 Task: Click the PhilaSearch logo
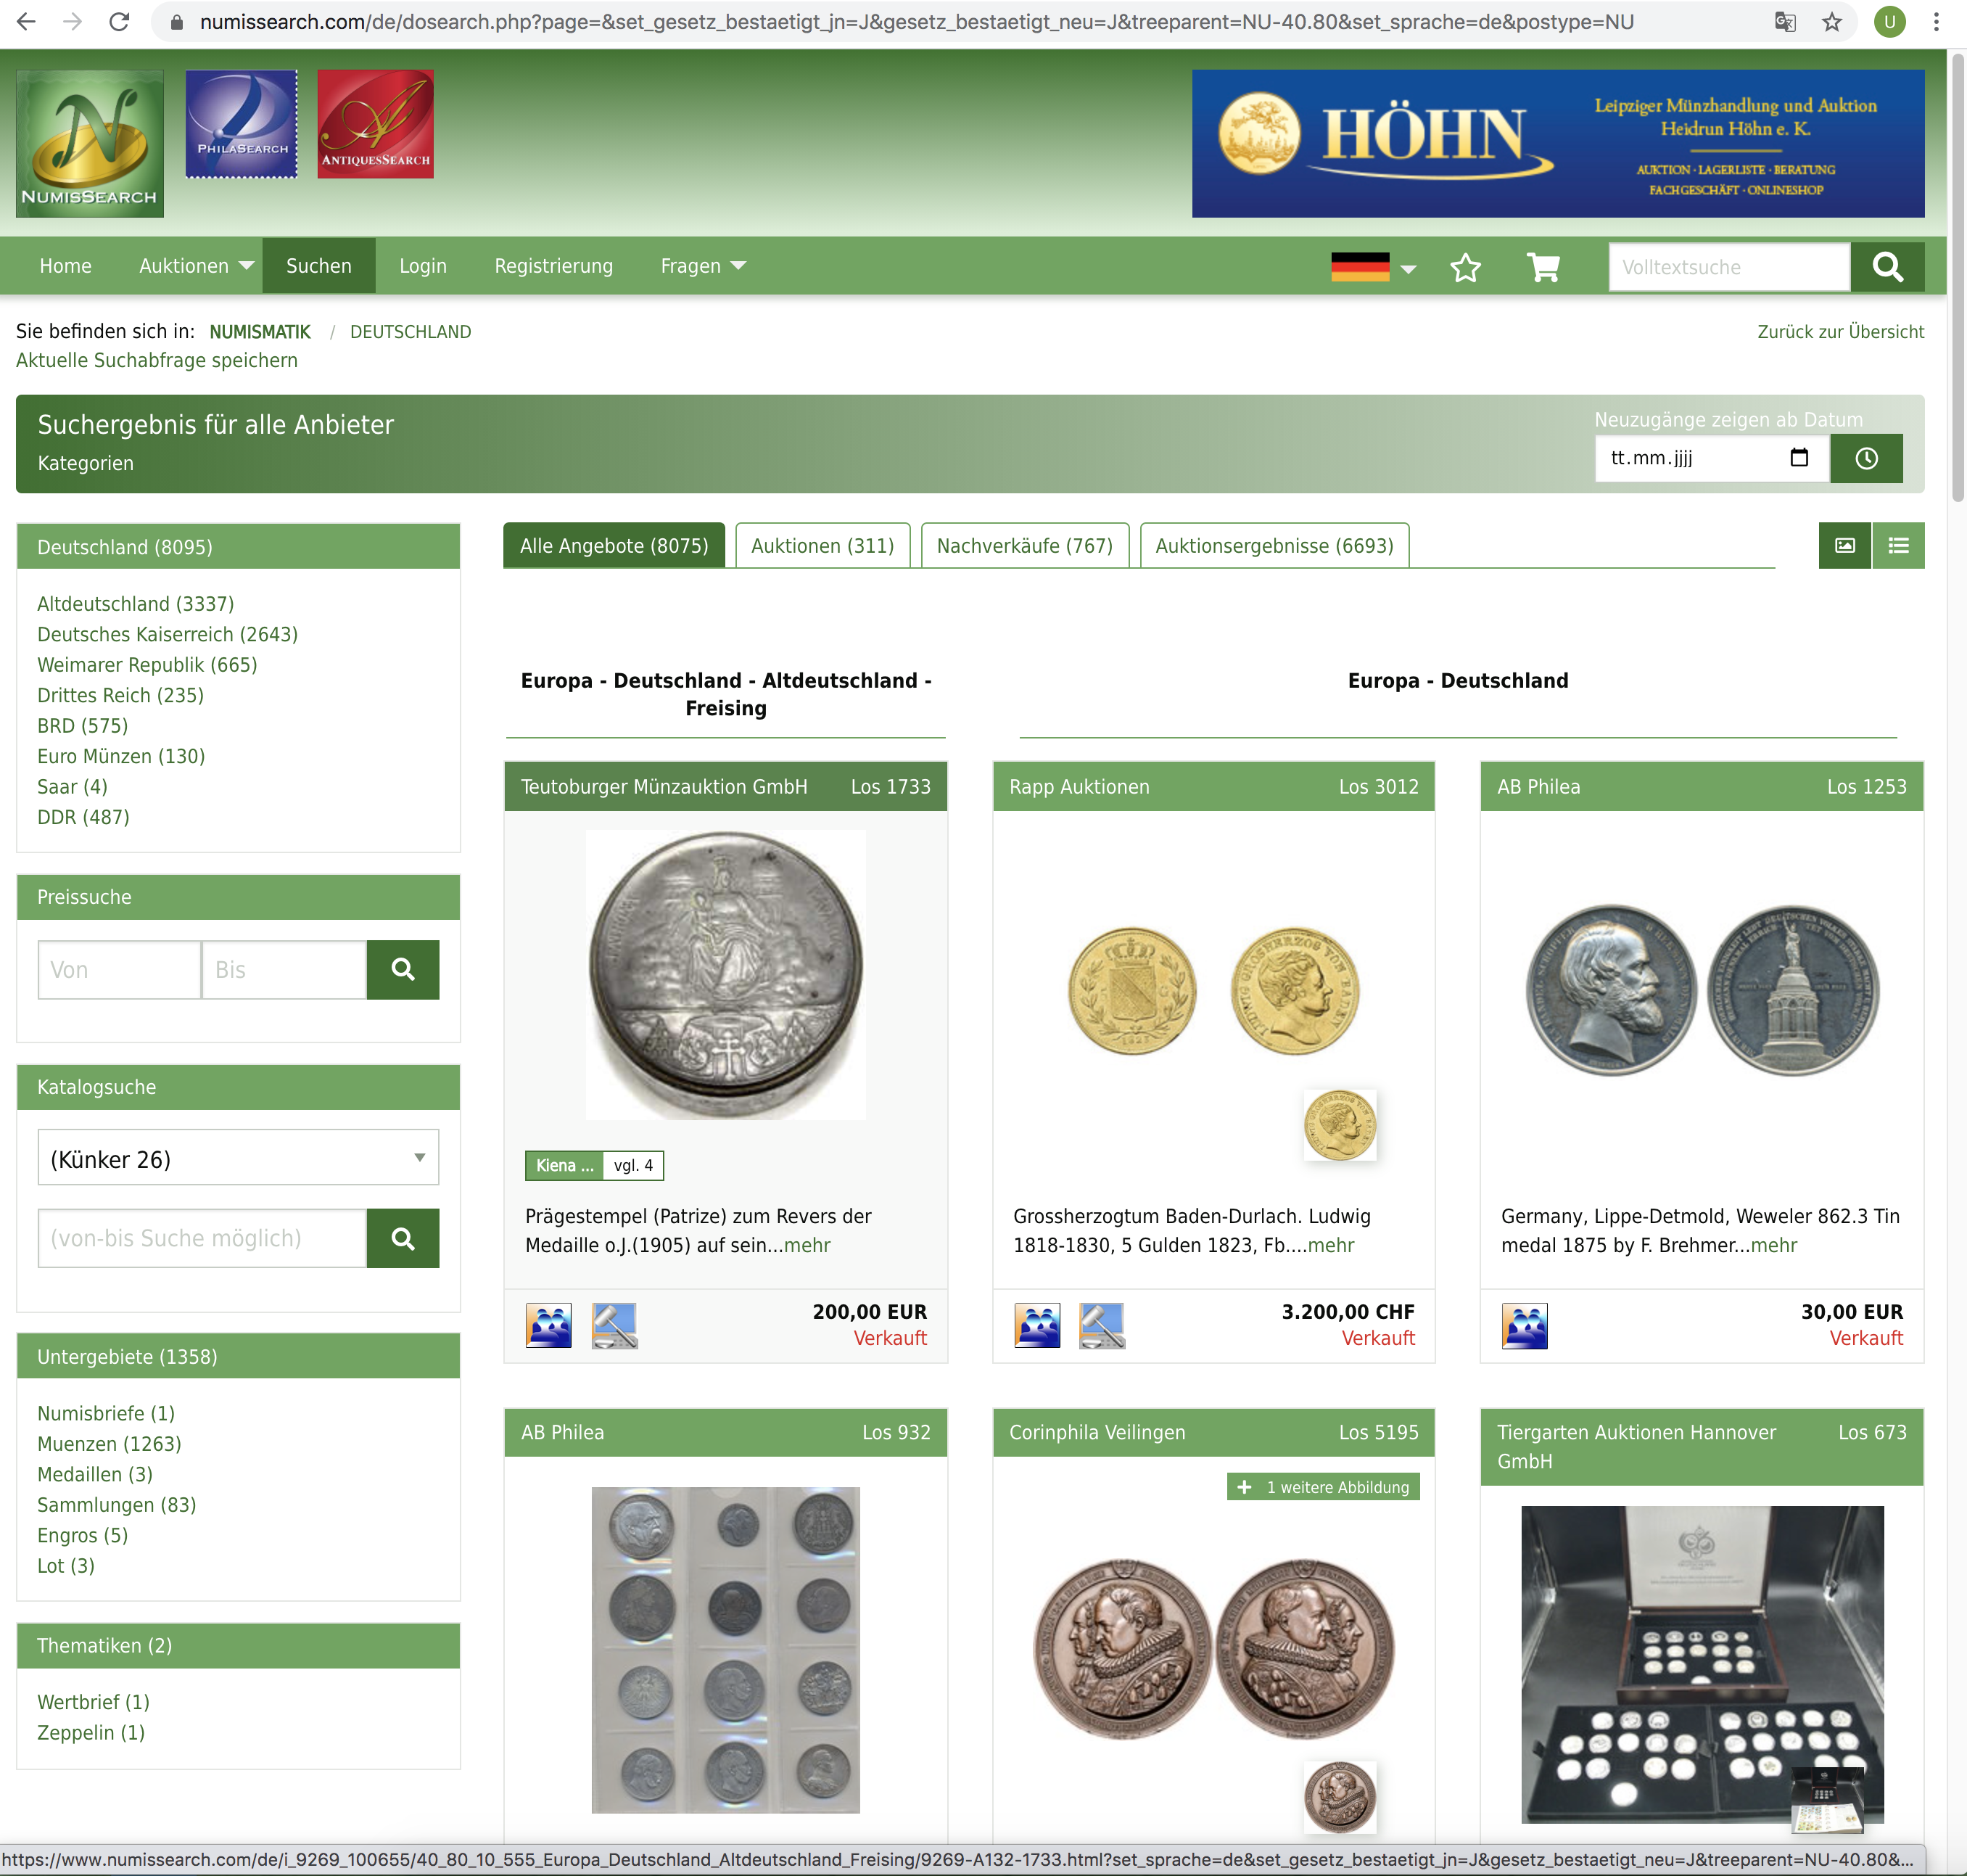(241, 124)
